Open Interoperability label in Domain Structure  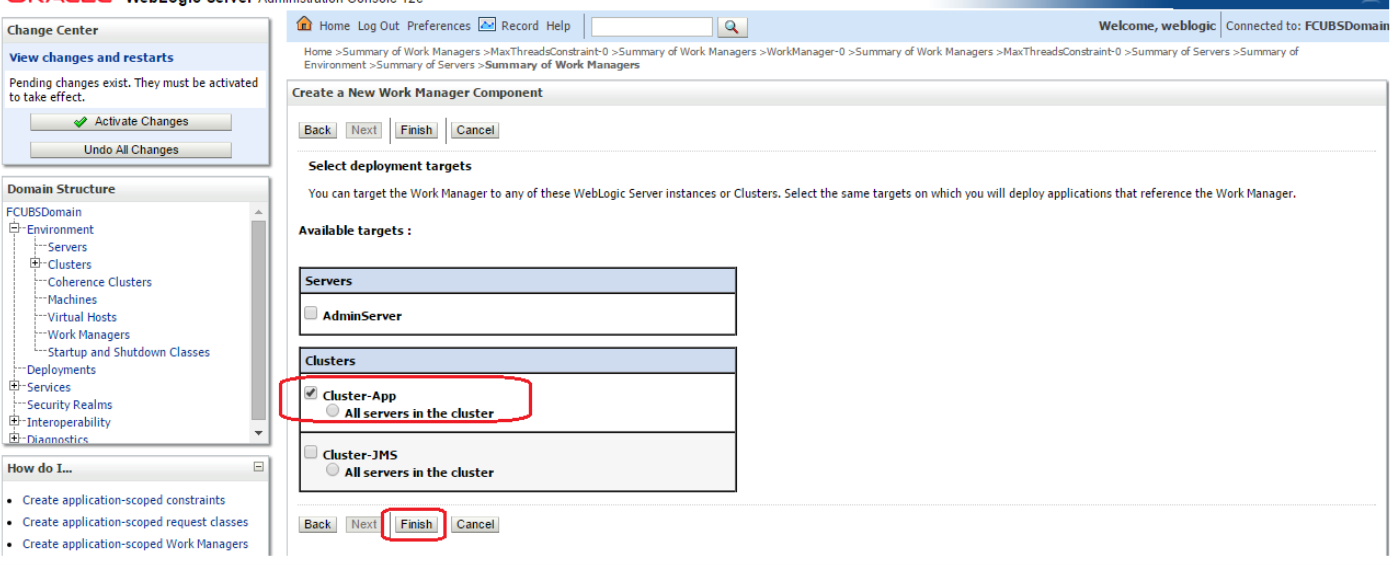[x=69, y=422]
